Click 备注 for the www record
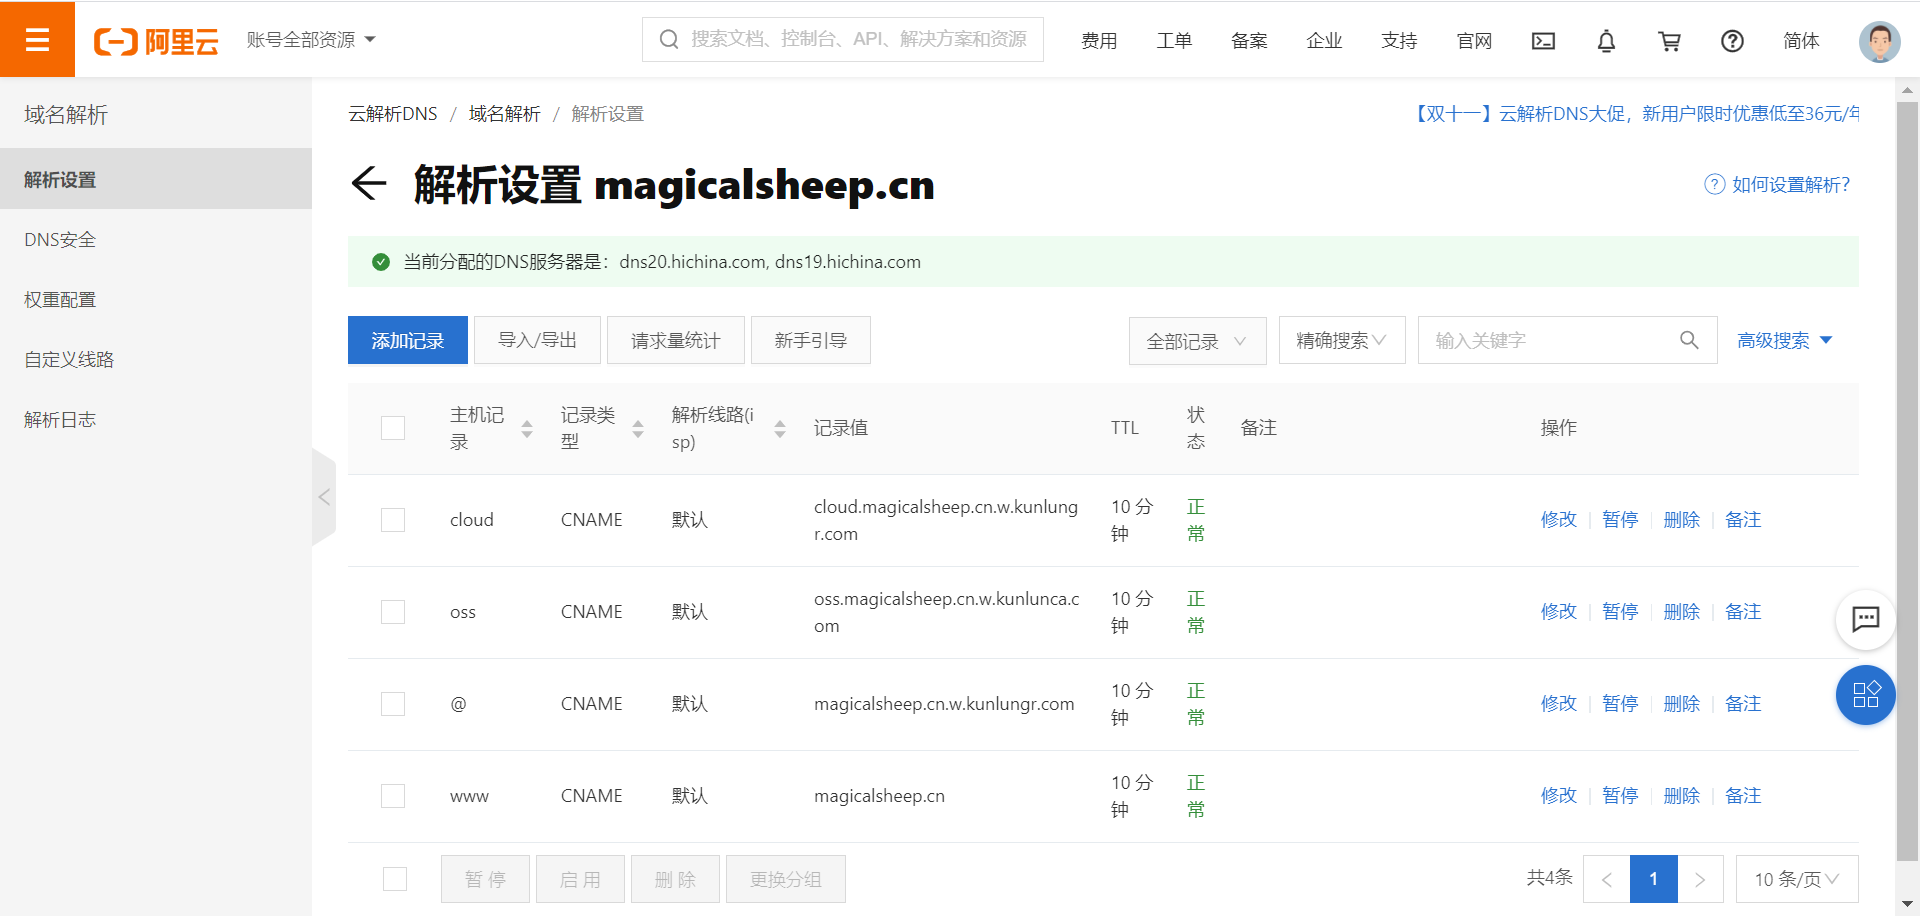This screenshot has height=916, width=1920. tap(1743, 796)
